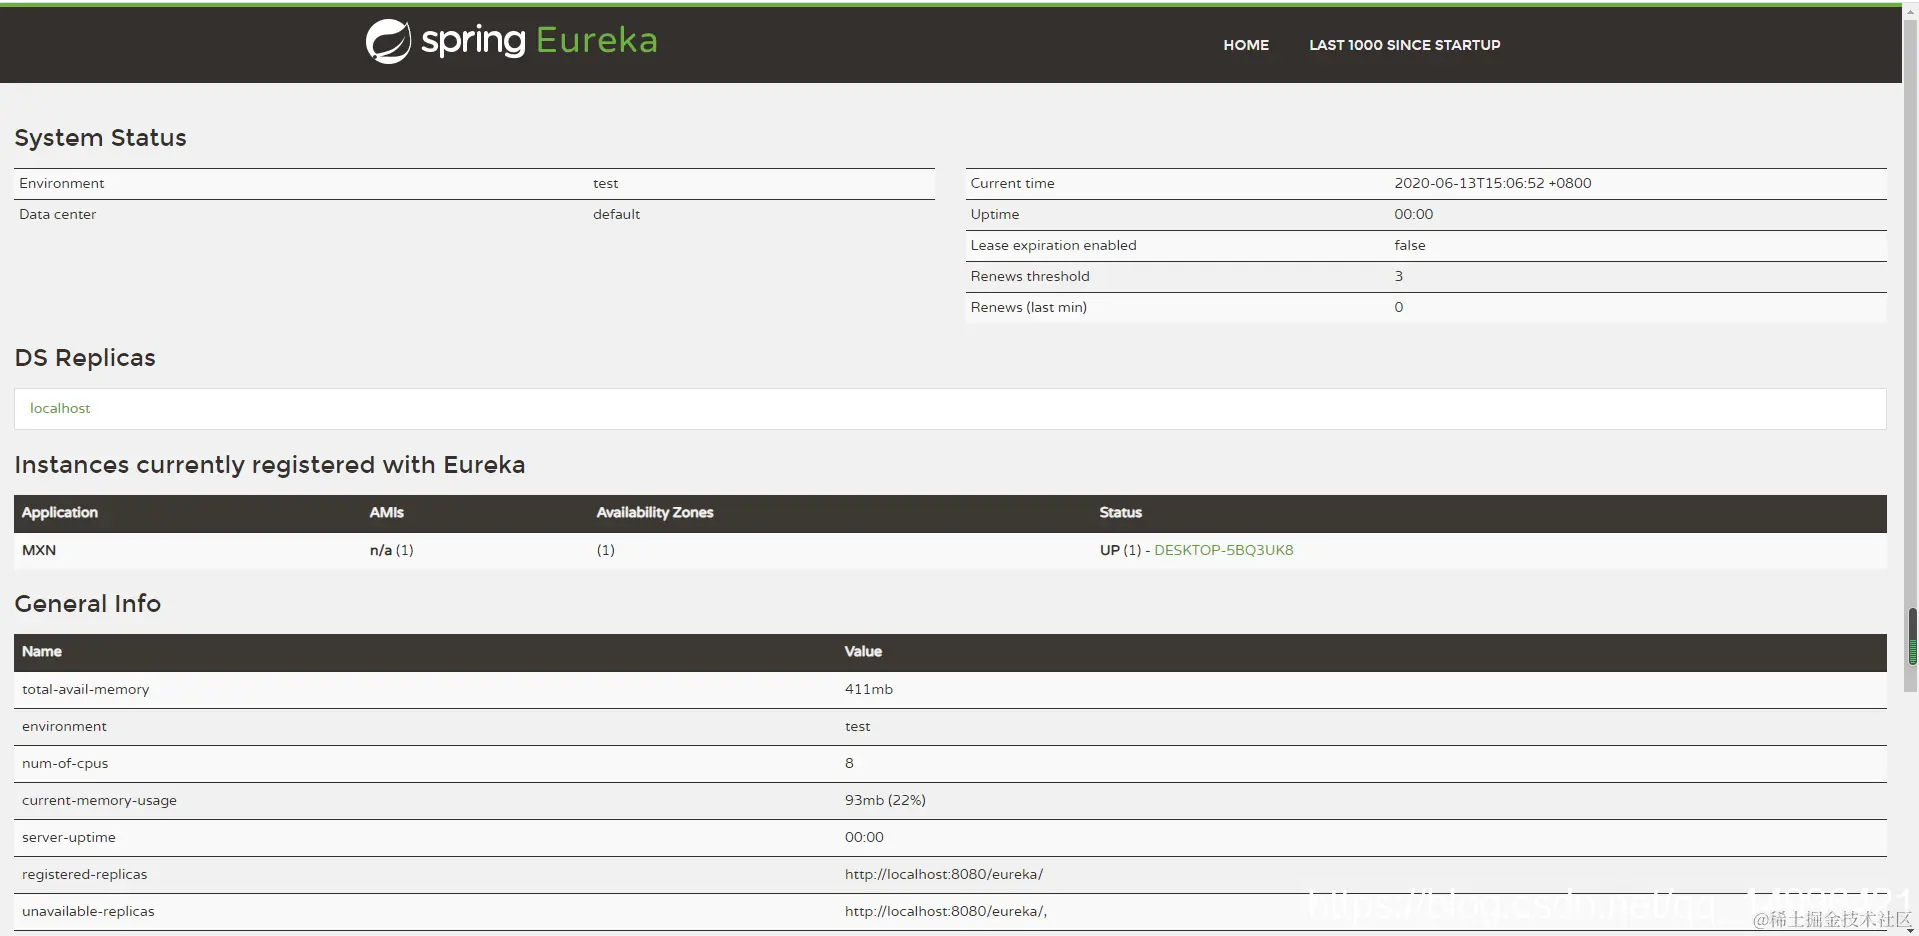Viewport: 1919px width, 936px height.
Task: Select the server-uptime row name
Action: pyautogui.click(x=68, y=837)
